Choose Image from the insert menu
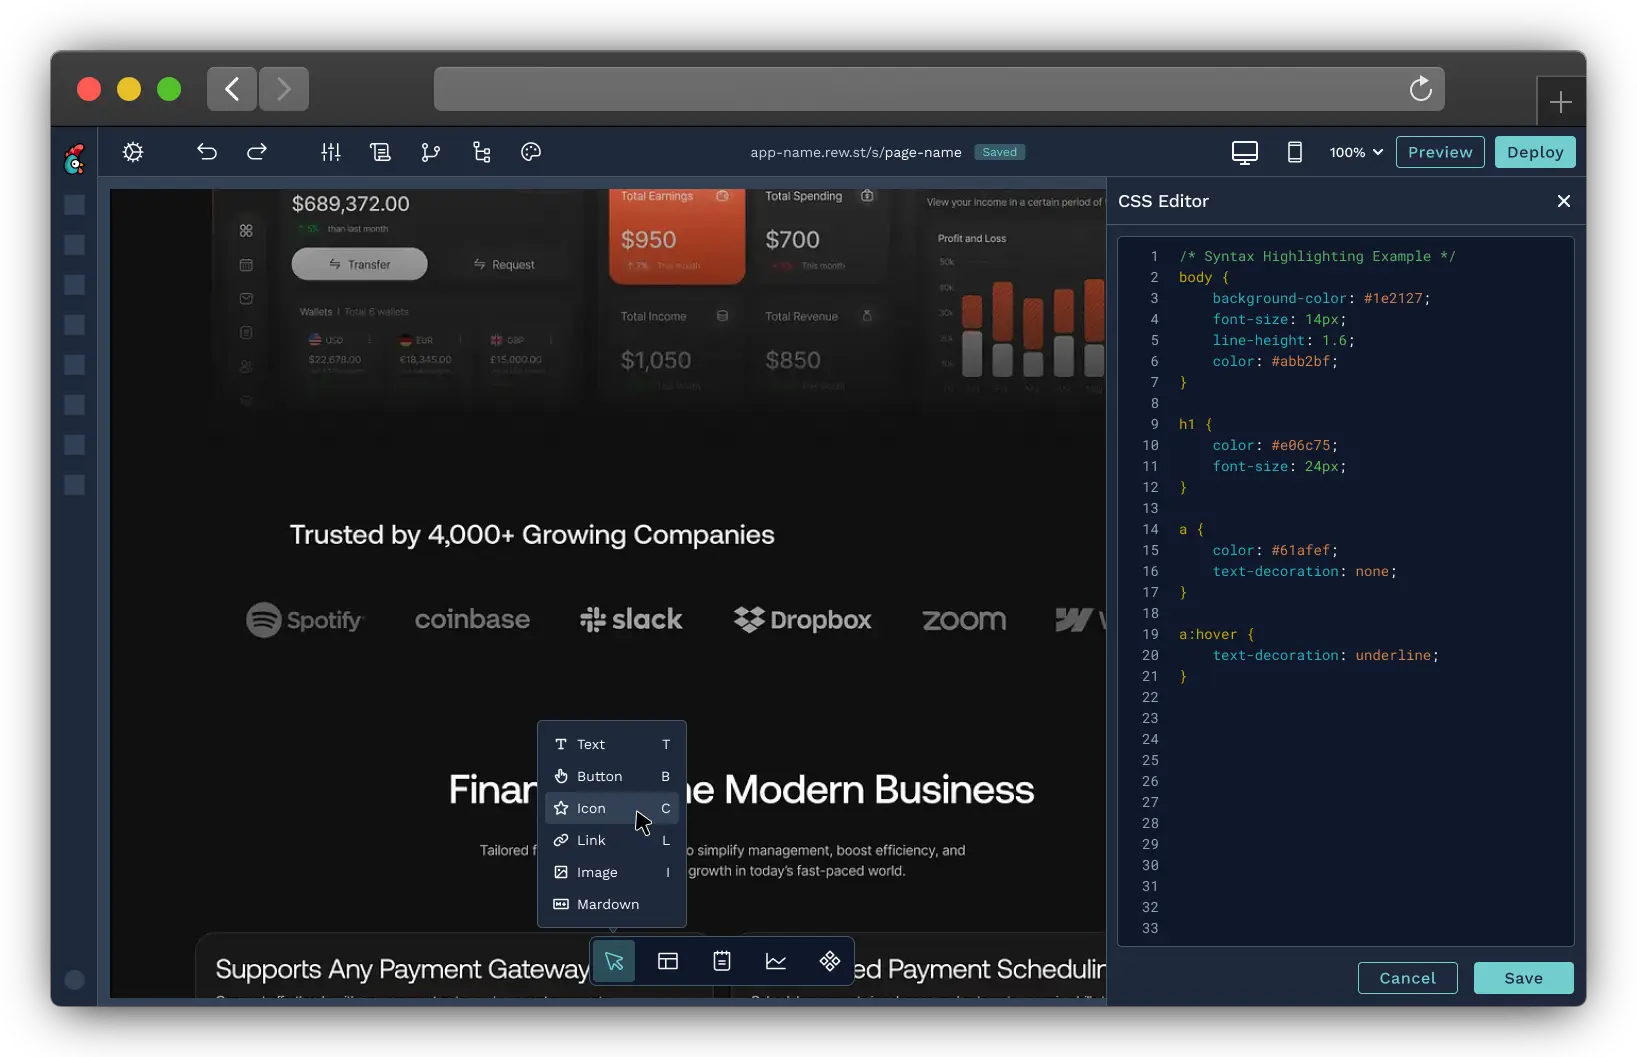Viewport: 1637px width, 1057px height. click(x=596, y=872)
